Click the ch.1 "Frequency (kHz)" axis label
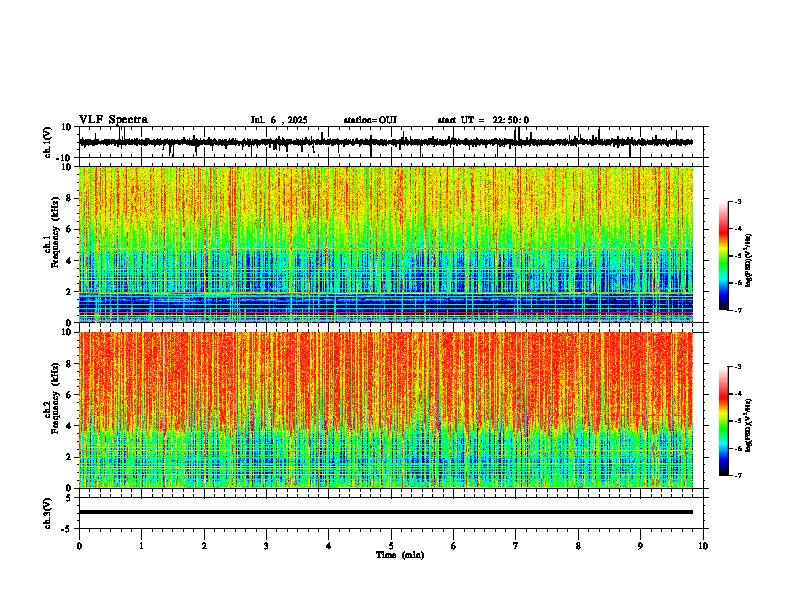This screenshot has width=792, height=612. coord(55,232)
